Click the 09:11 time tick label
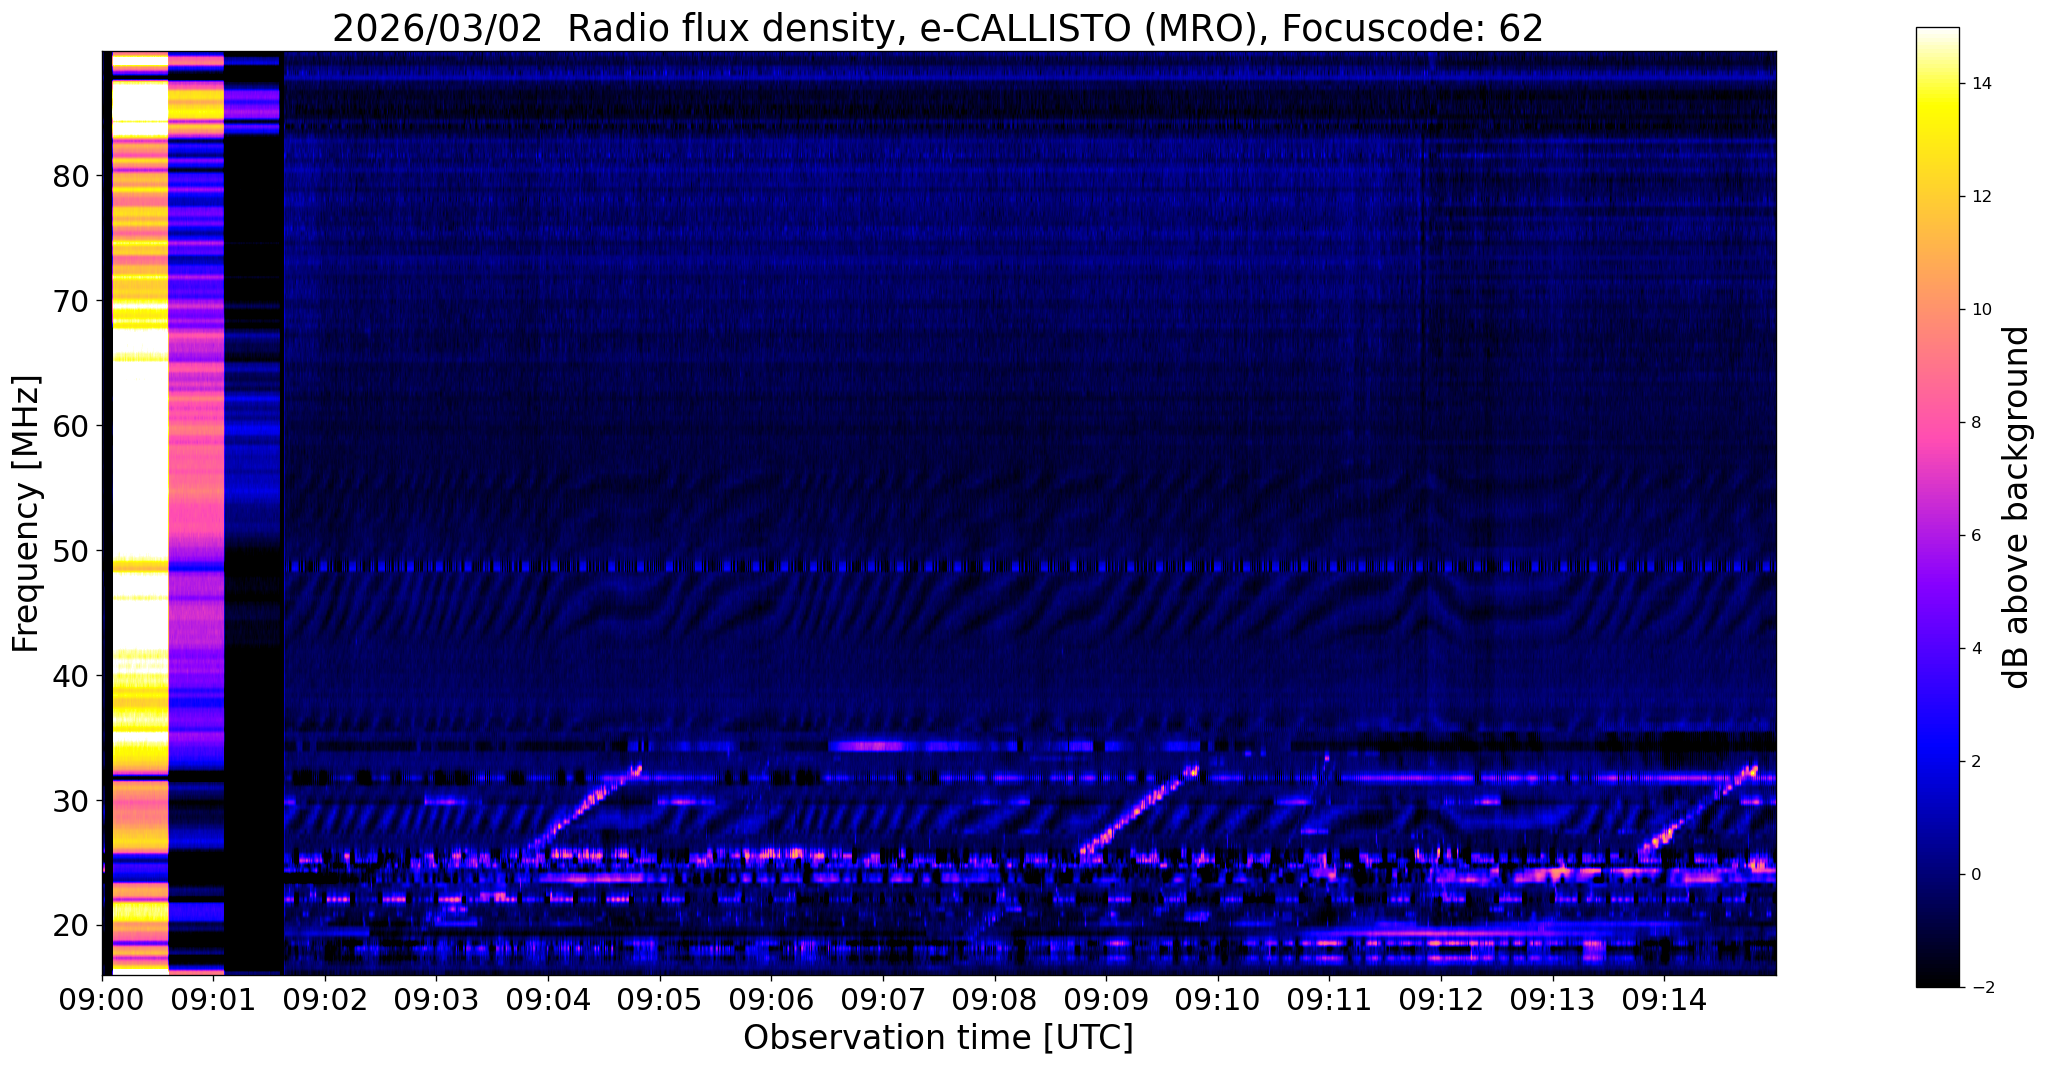 tap(1329, 999)
